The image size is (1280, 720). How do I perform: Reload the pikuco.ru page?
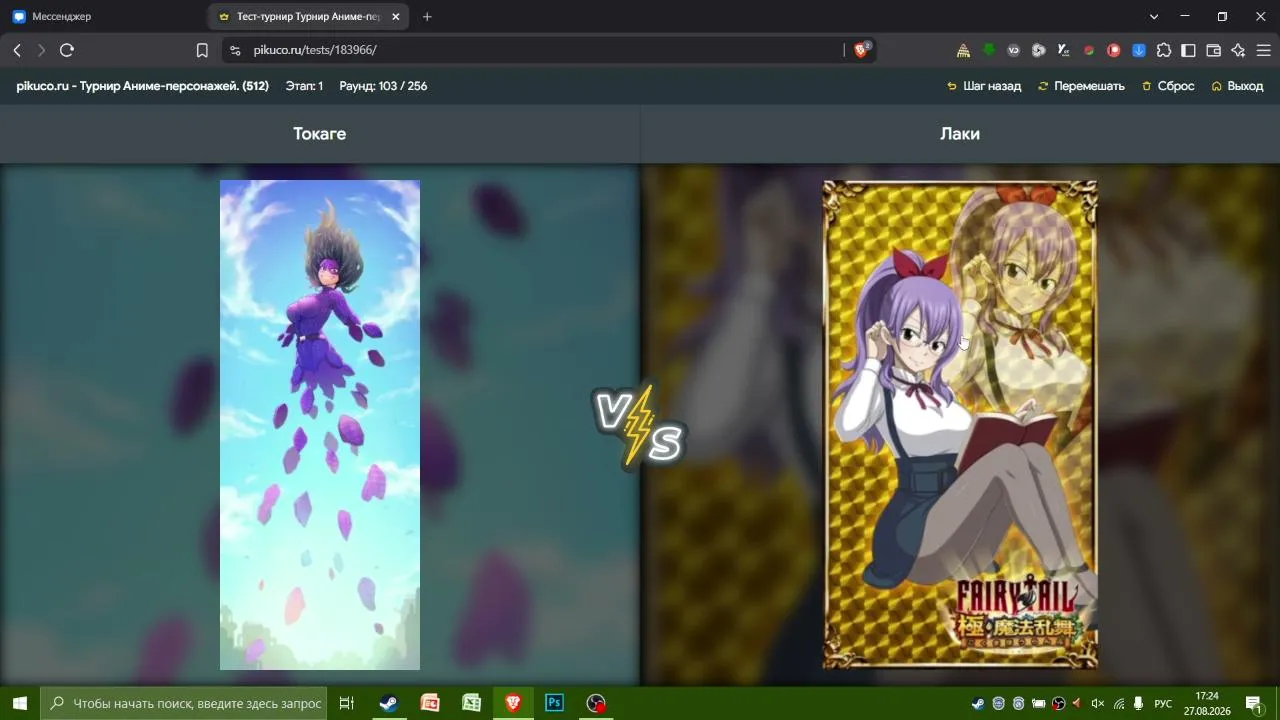tap(67, 50)
